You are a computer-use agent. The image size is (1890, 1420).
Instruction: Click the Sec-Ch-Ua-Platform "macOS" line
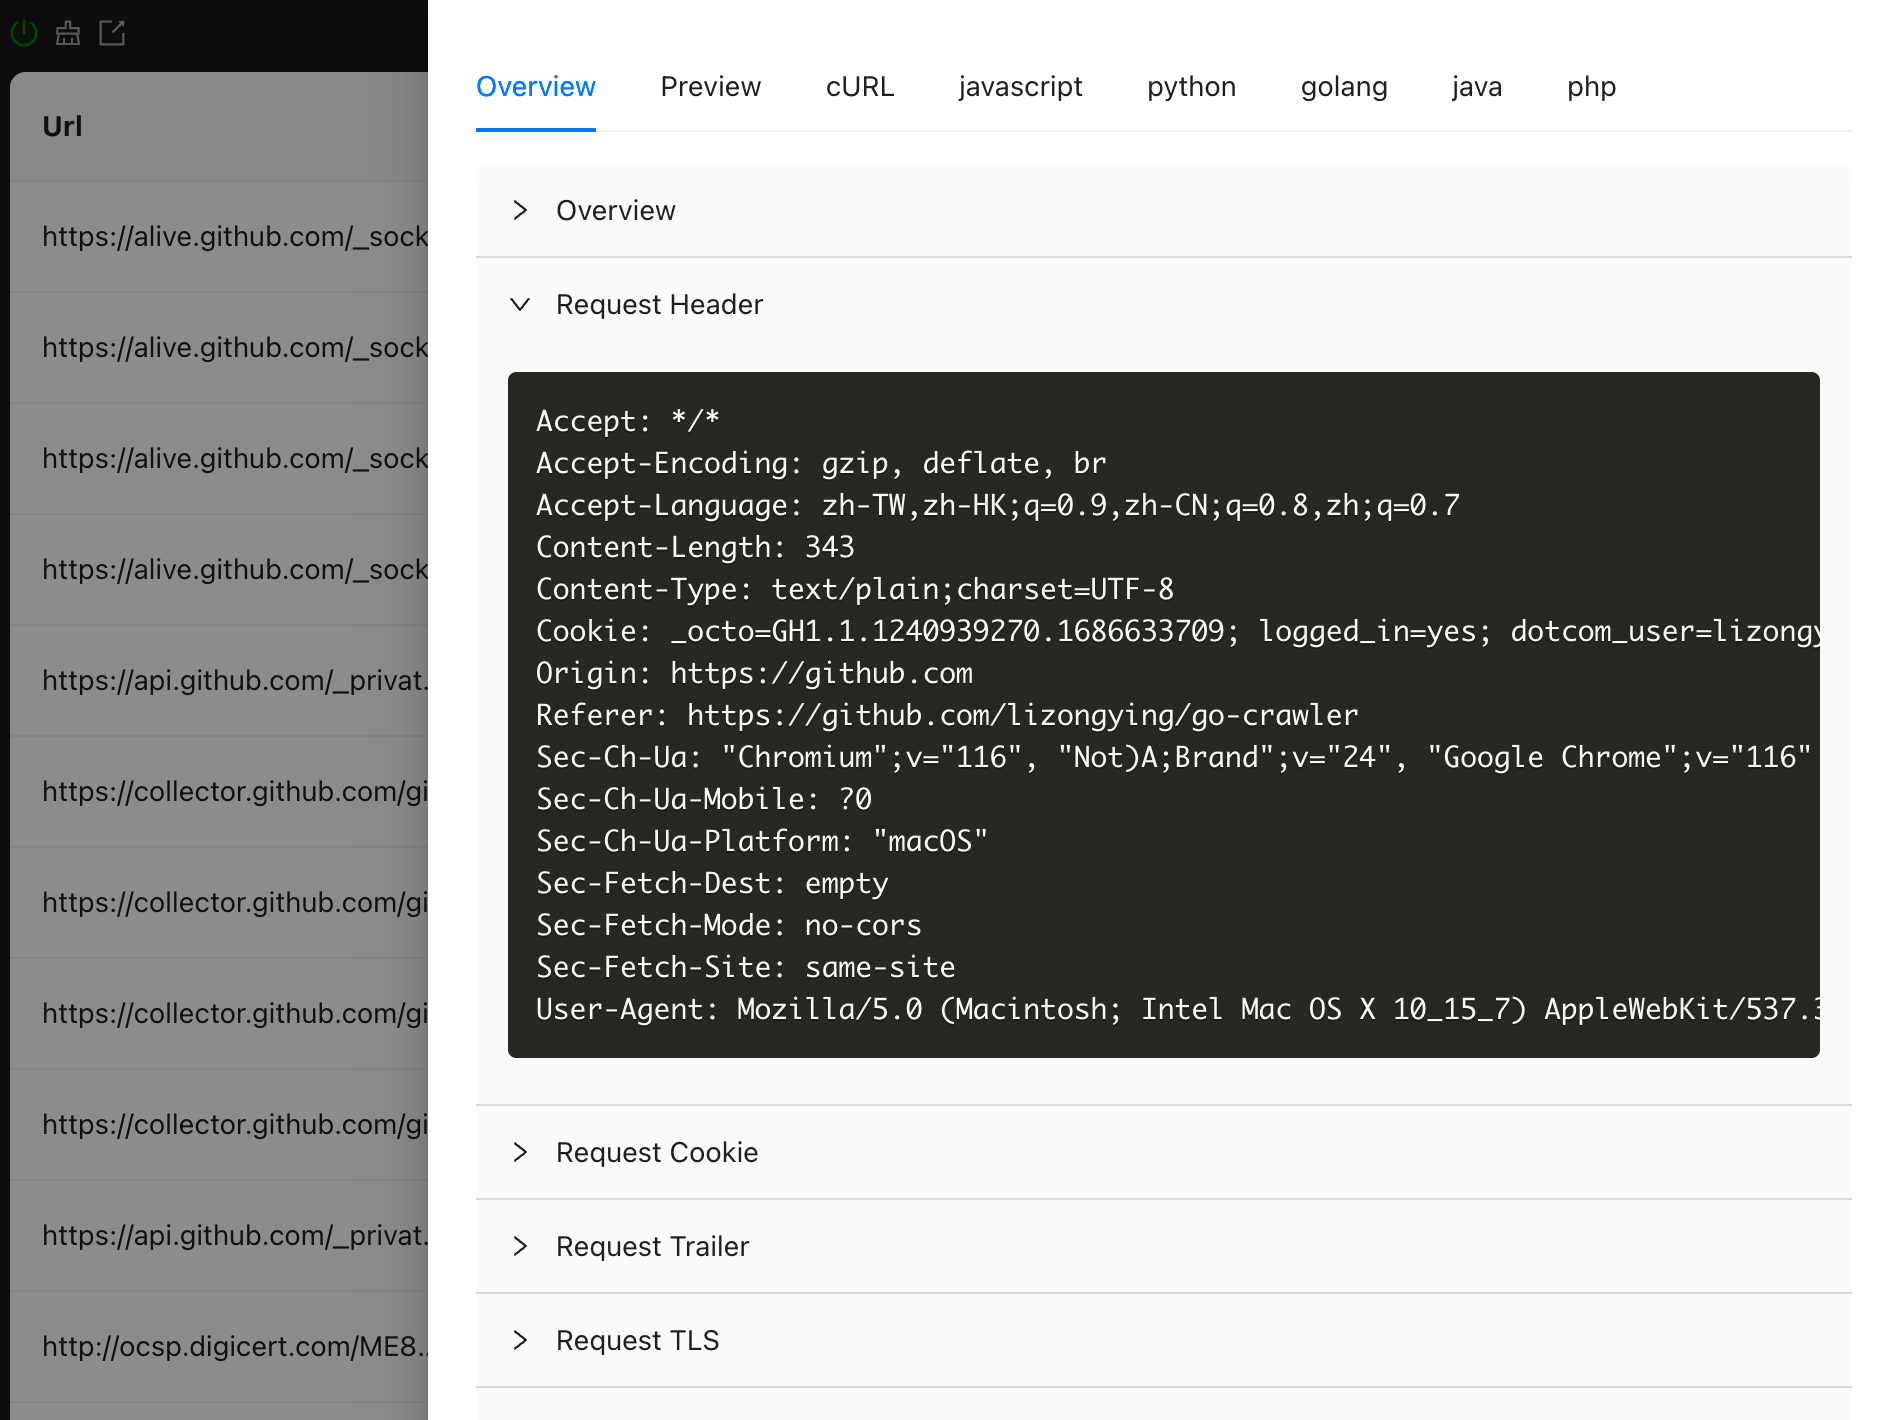click(x=762, y=841)
